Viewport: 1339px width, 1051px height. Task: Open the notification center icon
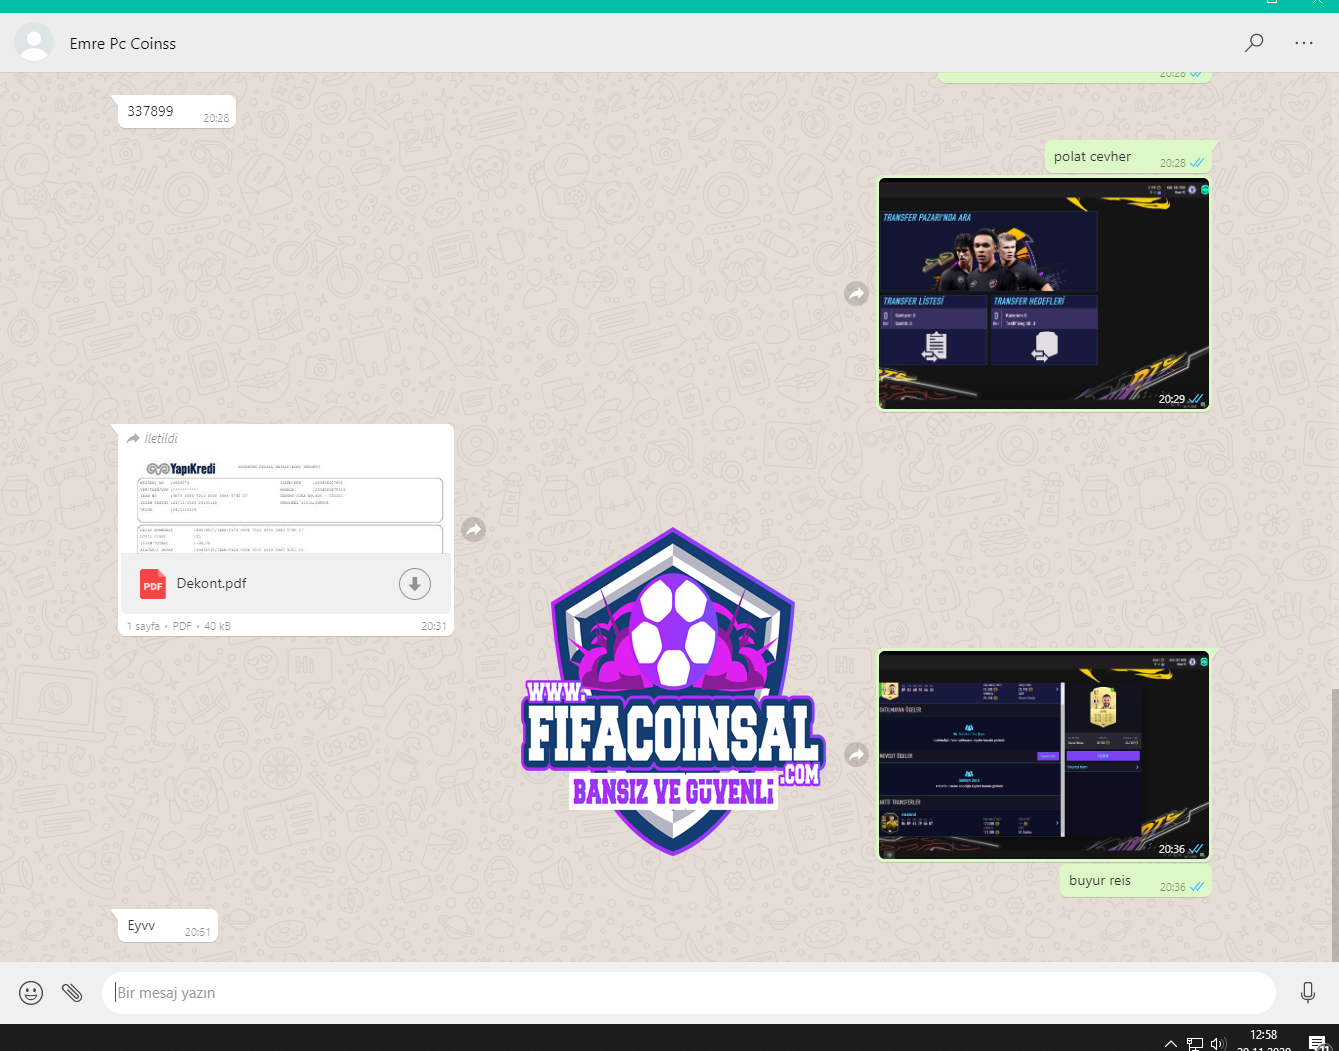(x=1319, y=1043)
